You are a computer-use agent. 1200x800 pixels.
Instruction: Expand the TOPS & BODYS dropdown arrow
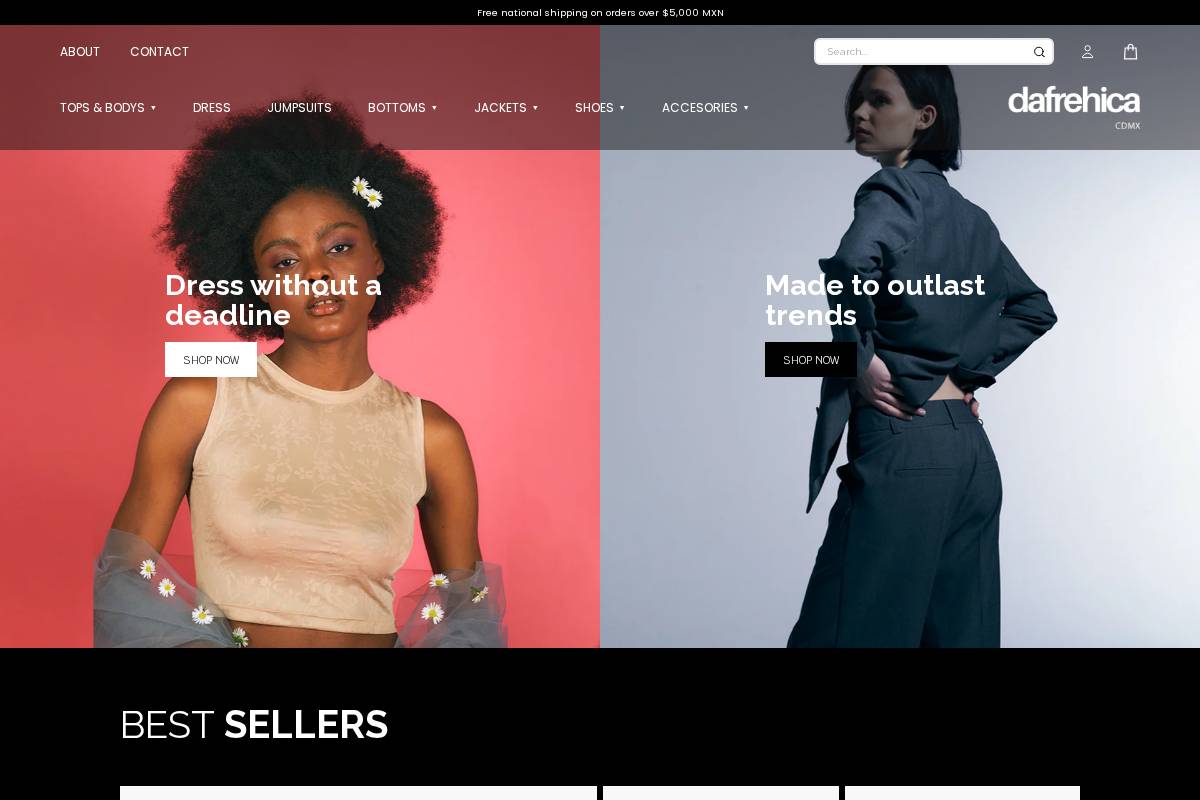[153, 108]
